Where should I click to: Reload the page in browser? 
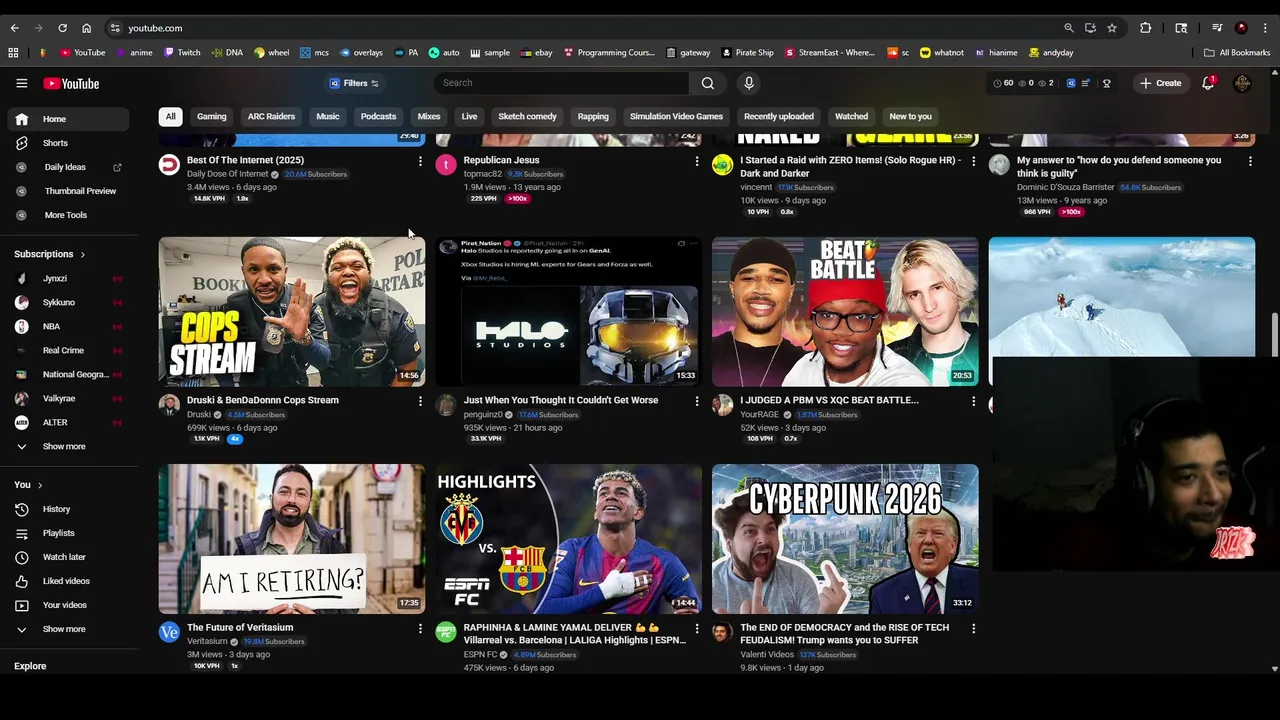[x=62, y=28]
